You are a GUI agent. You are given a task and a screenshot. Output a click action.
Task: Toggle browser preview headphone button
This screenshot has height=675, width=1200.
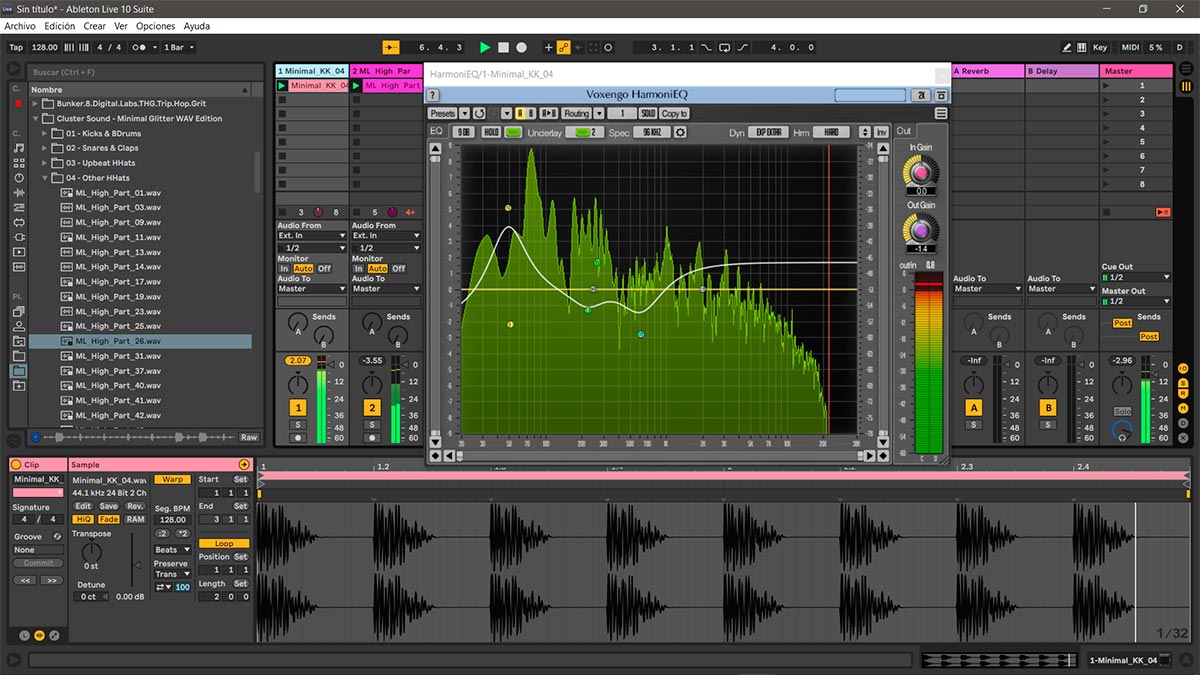[x=36, y=437]
